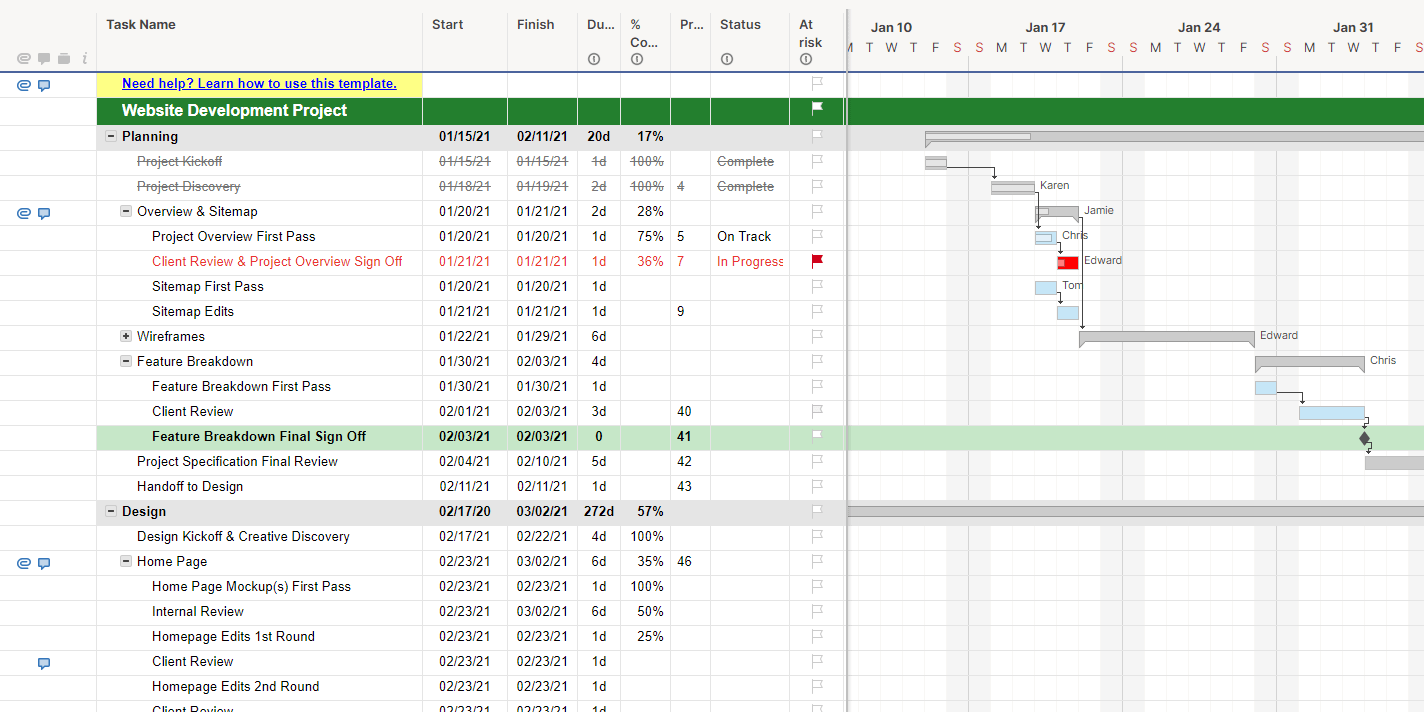
Task: Select the Task Name column header
Action: (x=141, y=25)
